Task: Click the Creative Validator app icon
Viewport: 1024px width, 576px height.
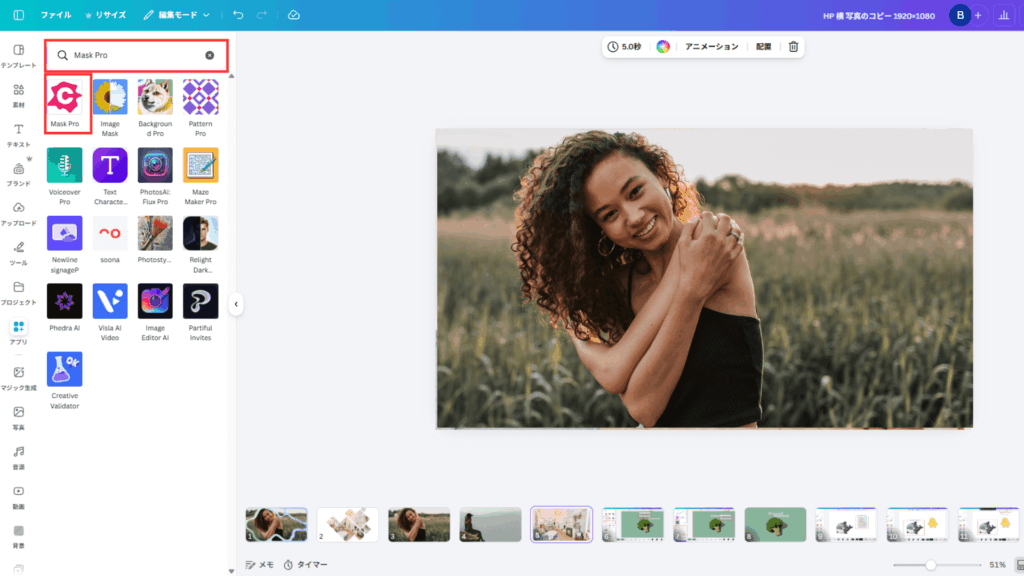Action: (65, 370)
